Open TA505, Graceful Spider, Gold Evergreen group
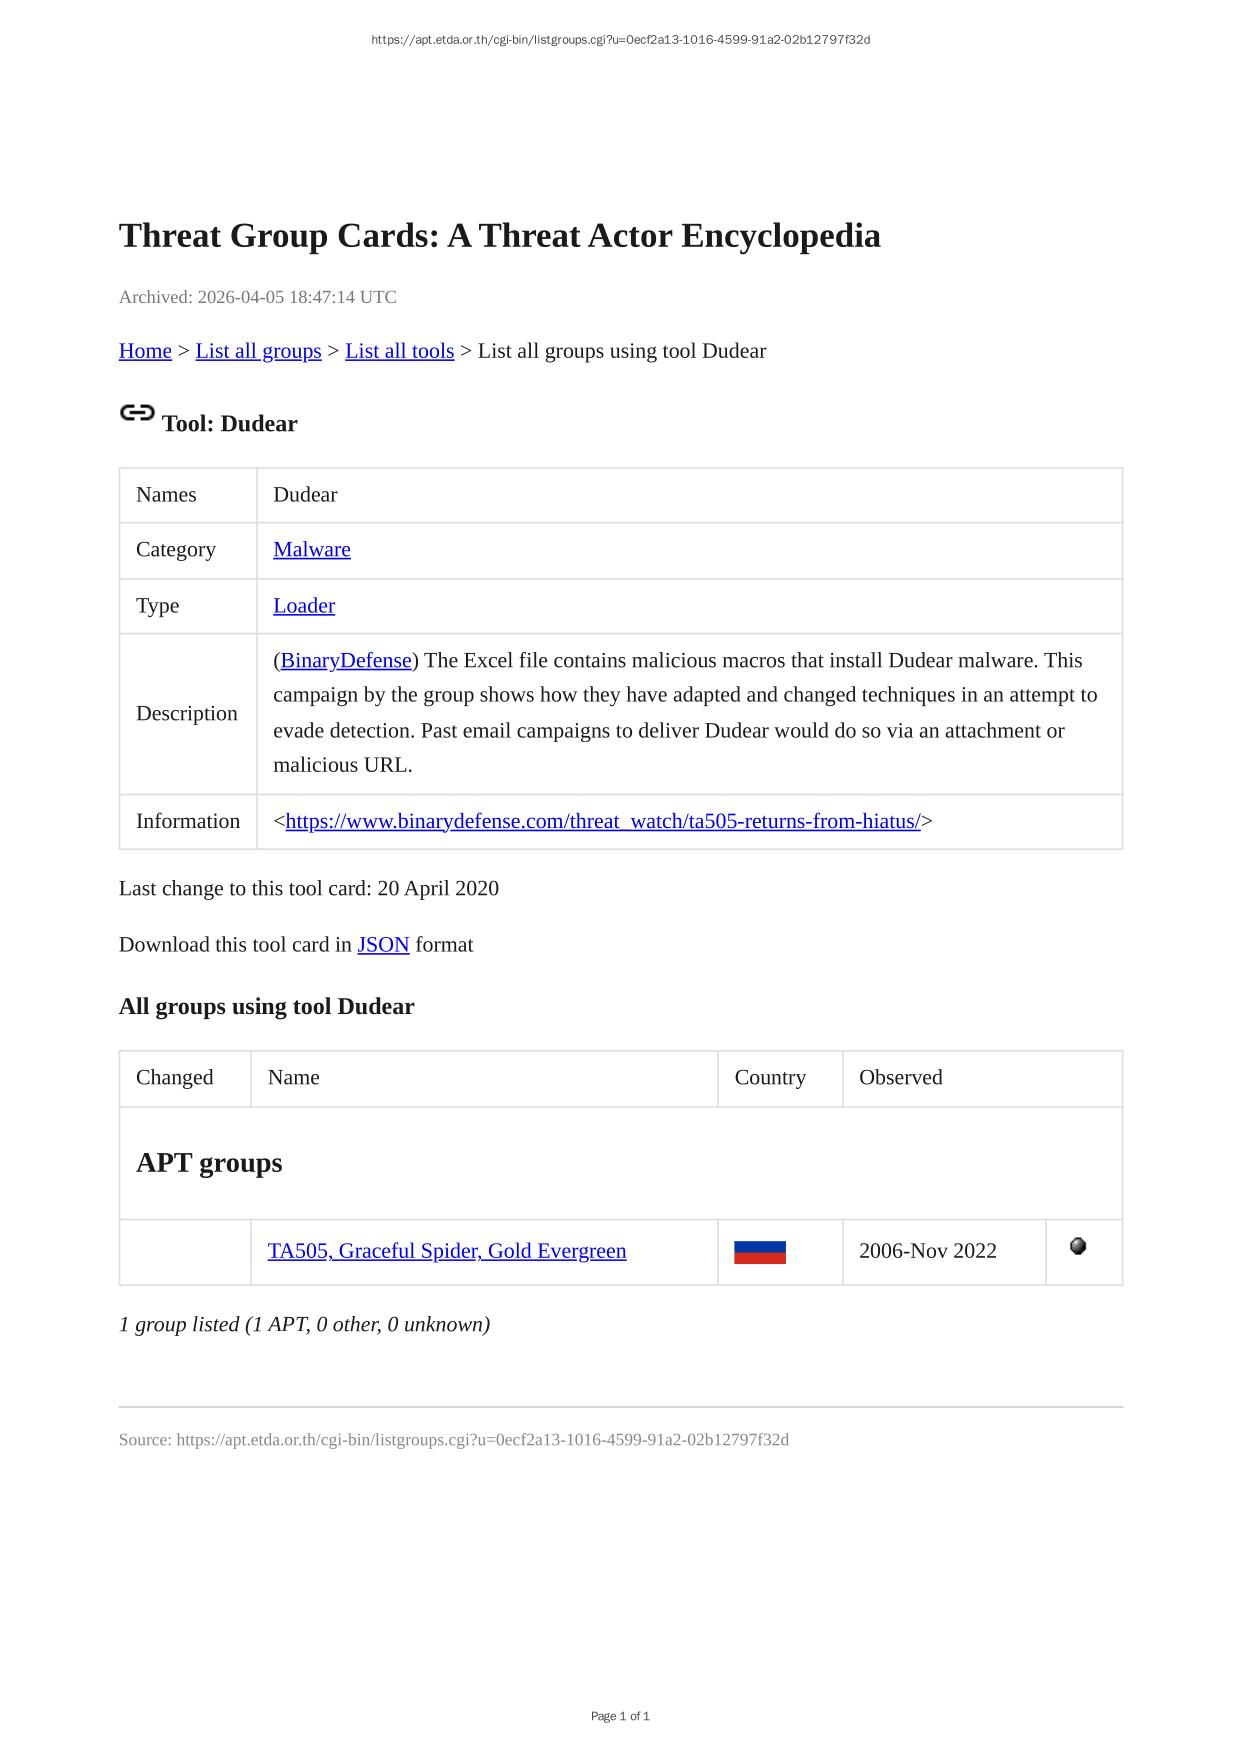1242x1756 pixels. [446, 1252]
